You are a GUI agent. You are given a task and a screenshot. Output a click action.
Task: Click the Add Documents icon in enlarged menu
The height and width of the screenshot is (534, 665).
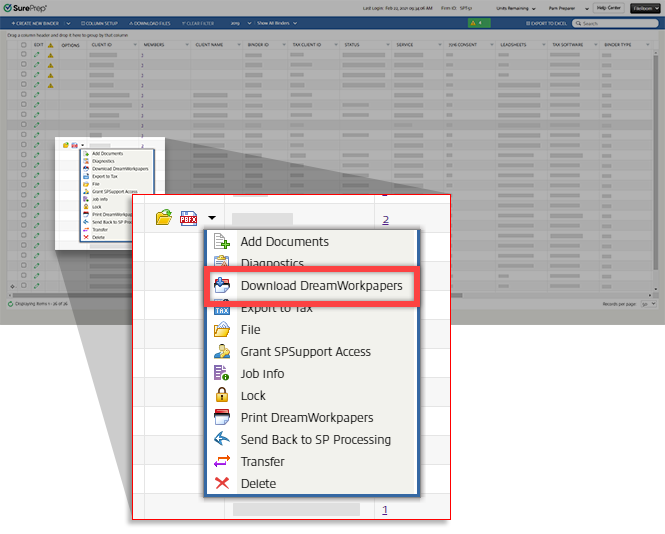pyautogui.click(x=222, y=242)
